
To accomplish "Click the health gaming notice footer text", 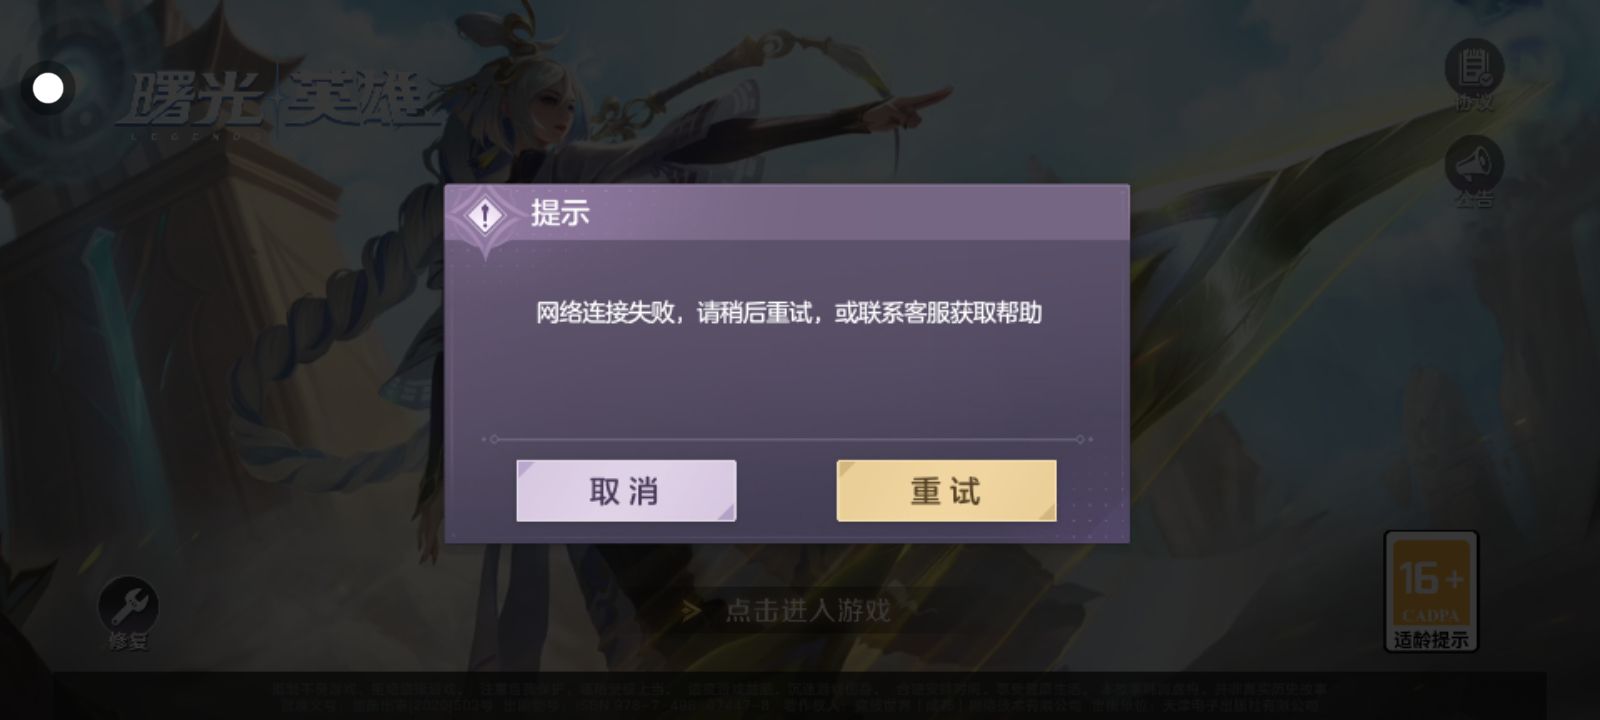I will click(x=800, y=697).
